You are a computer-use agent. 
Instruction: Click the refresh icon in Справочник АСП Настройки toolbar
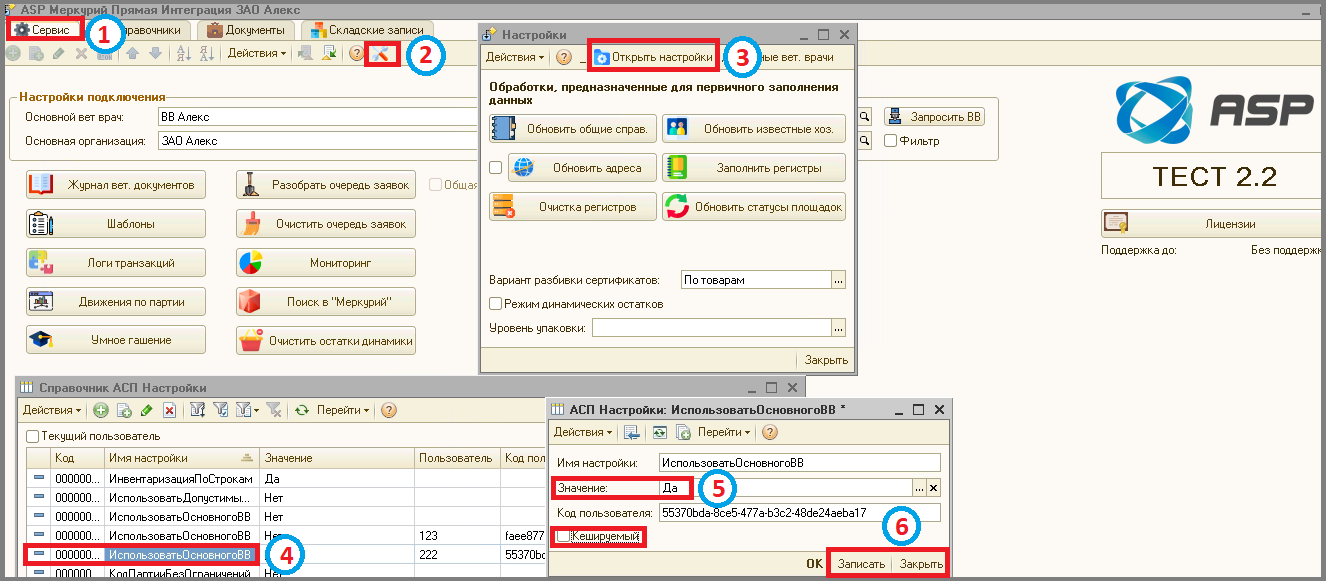click(x=302, y=410)
